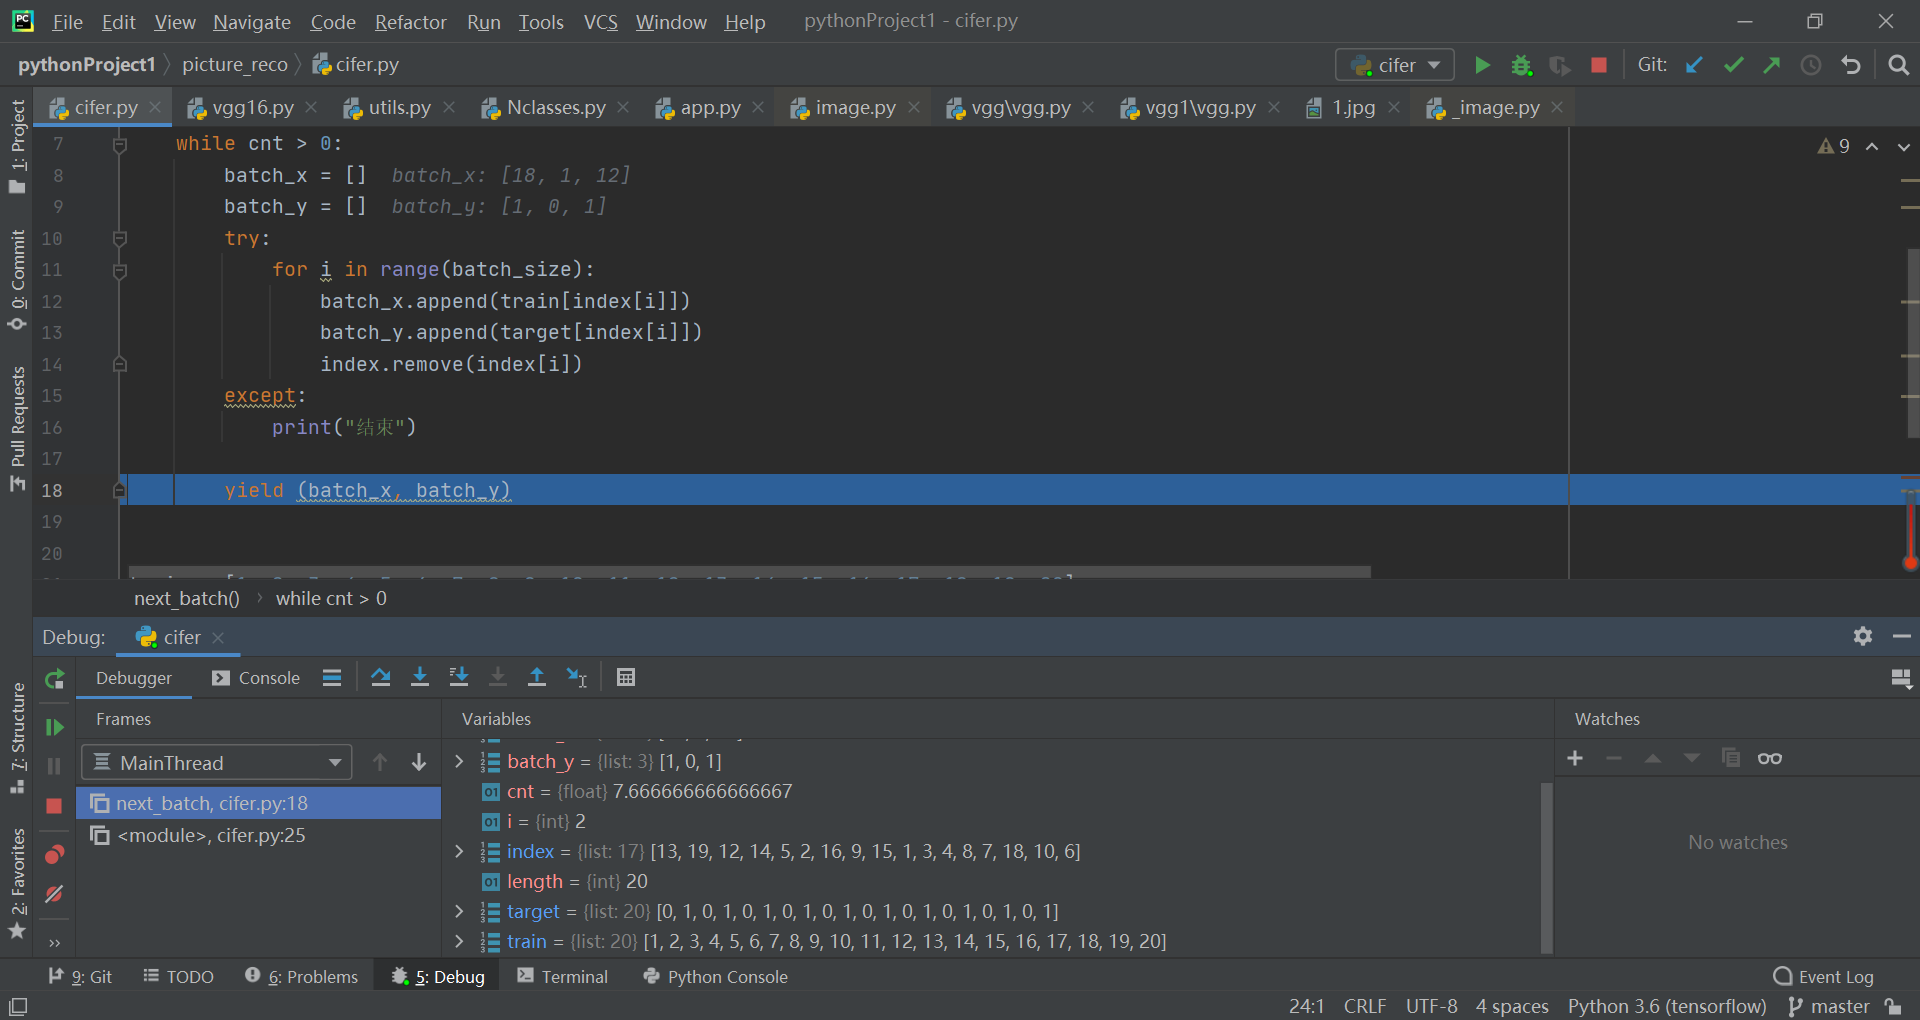Change UTF-8 file encoding
The width and height of the screenshot is (1920, 1020).
pos(1431,1006)
